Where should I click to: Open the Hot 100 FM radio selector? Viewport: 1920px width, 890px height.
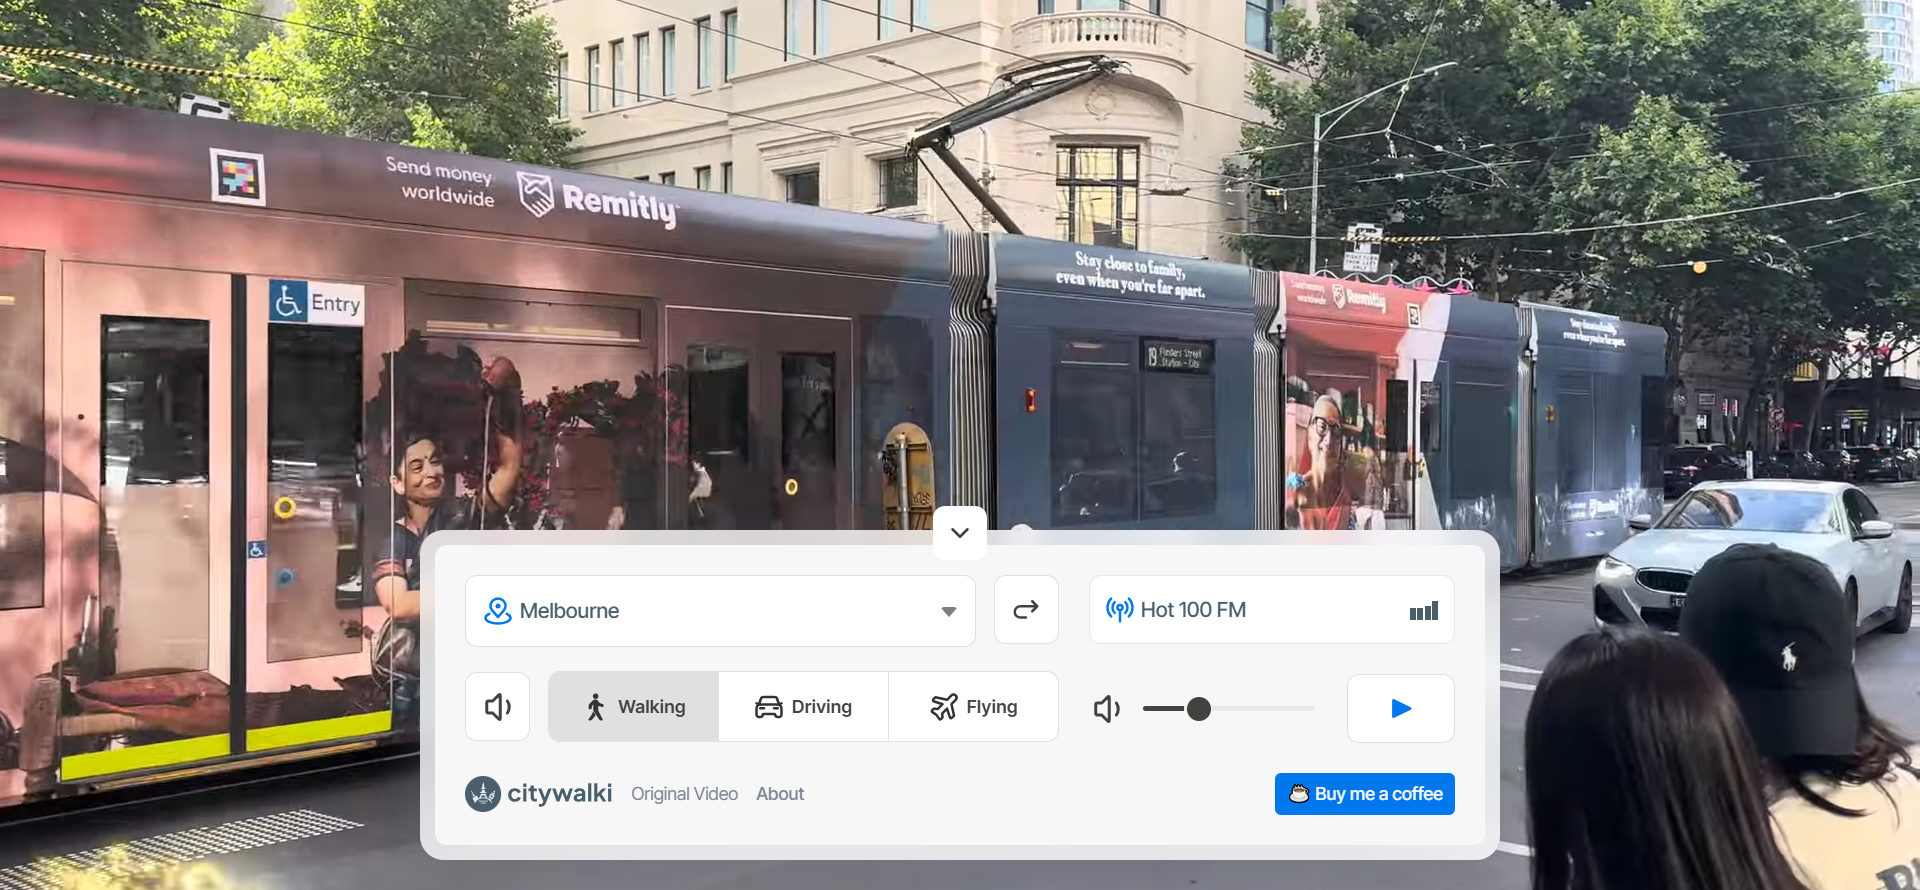pos(1271,610)
